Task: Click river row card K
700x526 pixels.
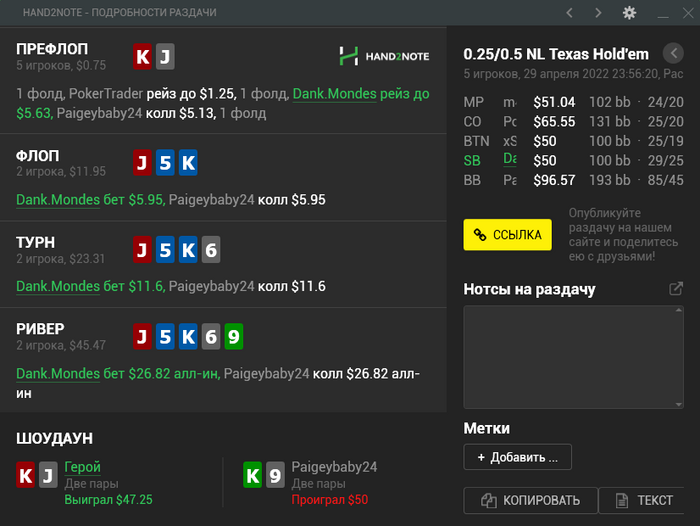Action: [x=188, y=336]
